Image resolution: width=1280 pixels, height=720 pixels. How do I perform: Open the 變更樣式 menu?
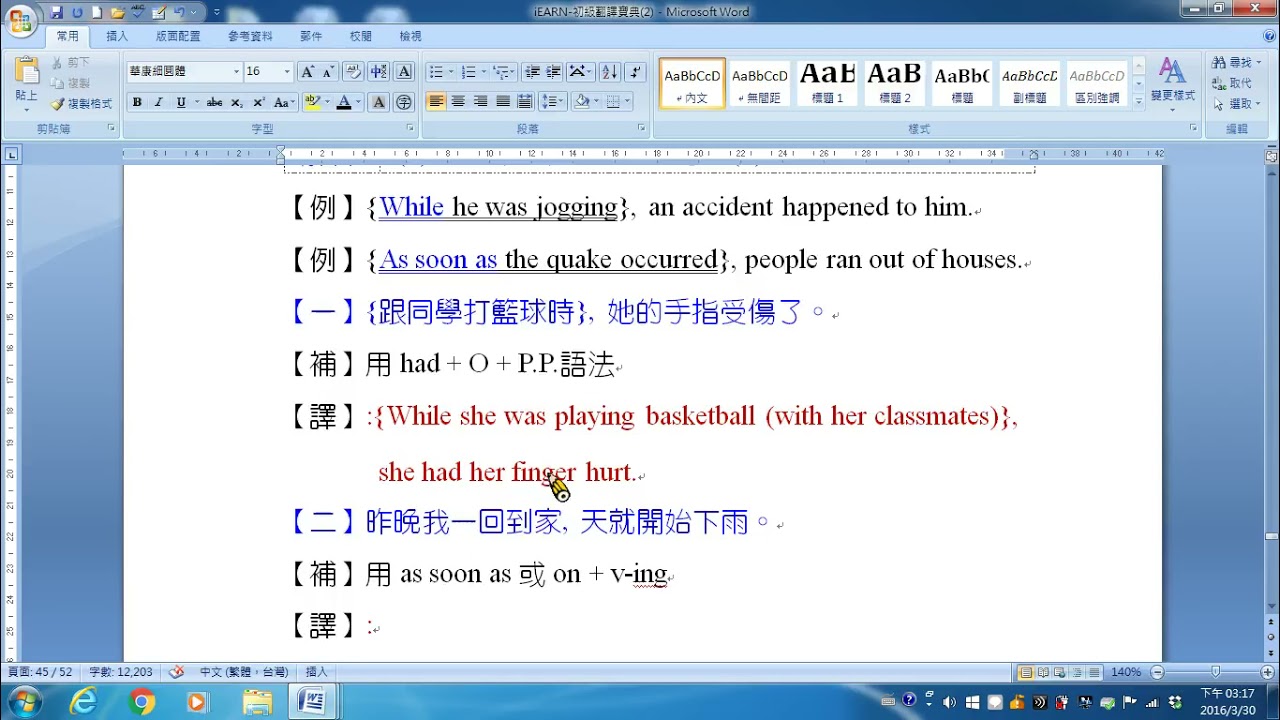point(1172,83)
